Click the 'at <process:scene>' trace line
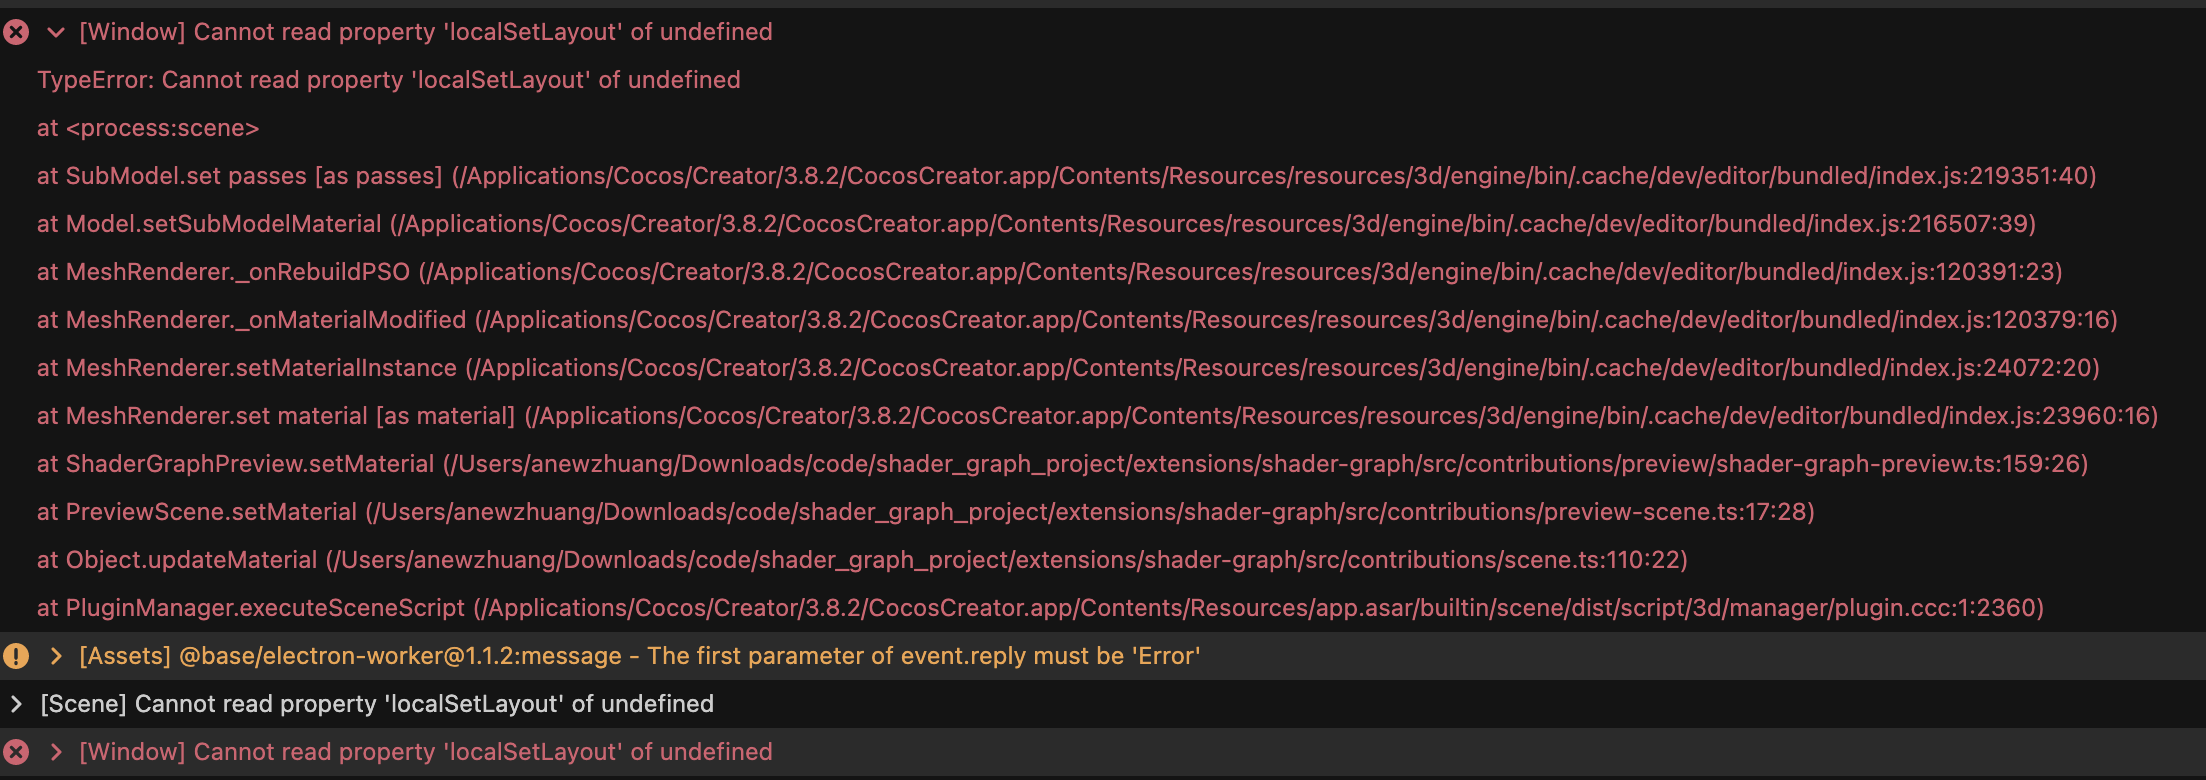2206x780 pixels. [x=148, y=128]
